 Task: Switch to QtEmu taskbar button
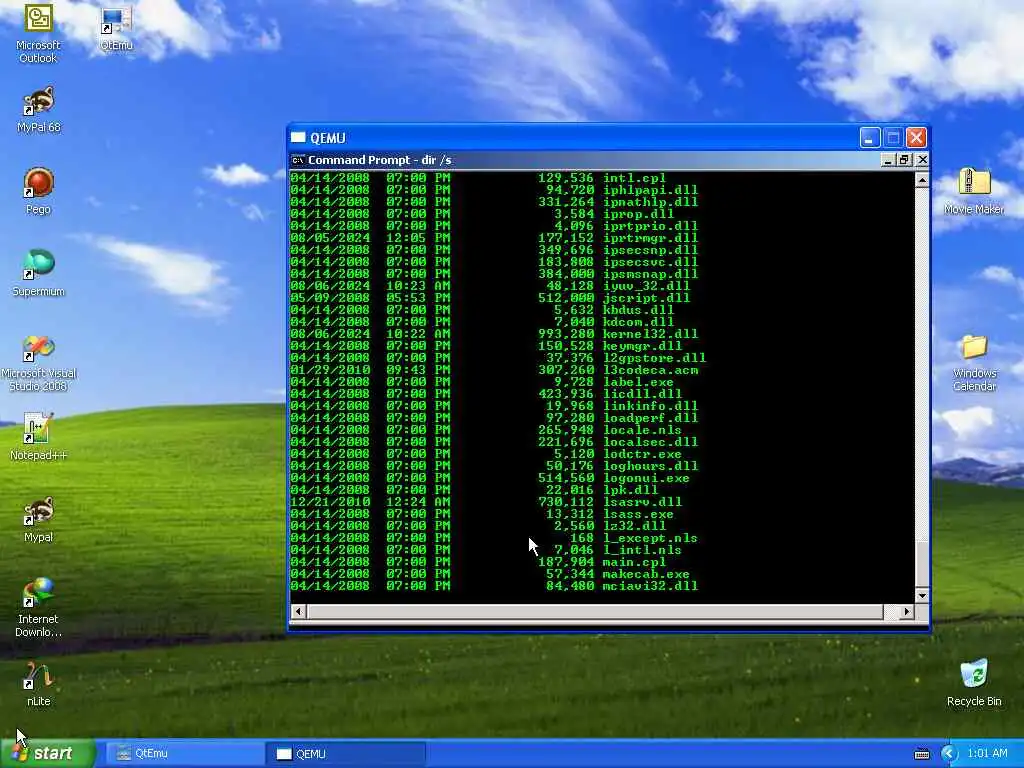[186, 754]
